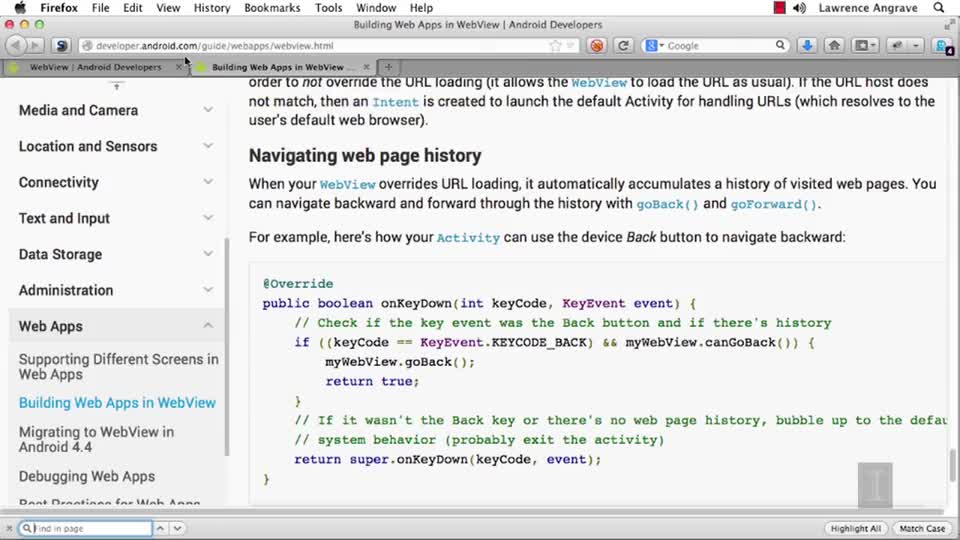The width and height of the screenshot is (960, 540).
Task: Open the Bookmarks menu
Action: coord(272,8)
